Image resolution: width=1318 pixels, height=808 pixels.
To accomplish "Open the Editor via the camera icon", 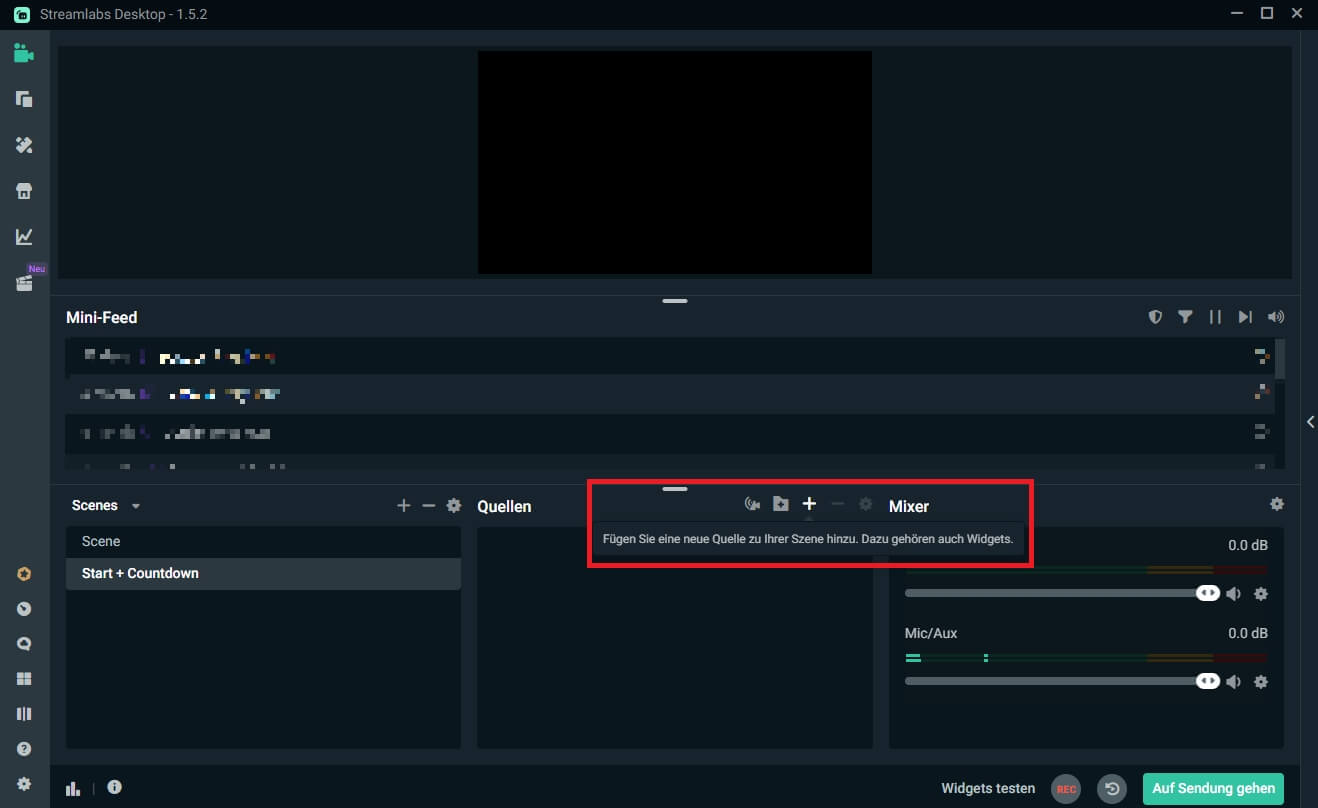I will coord(24,53).
